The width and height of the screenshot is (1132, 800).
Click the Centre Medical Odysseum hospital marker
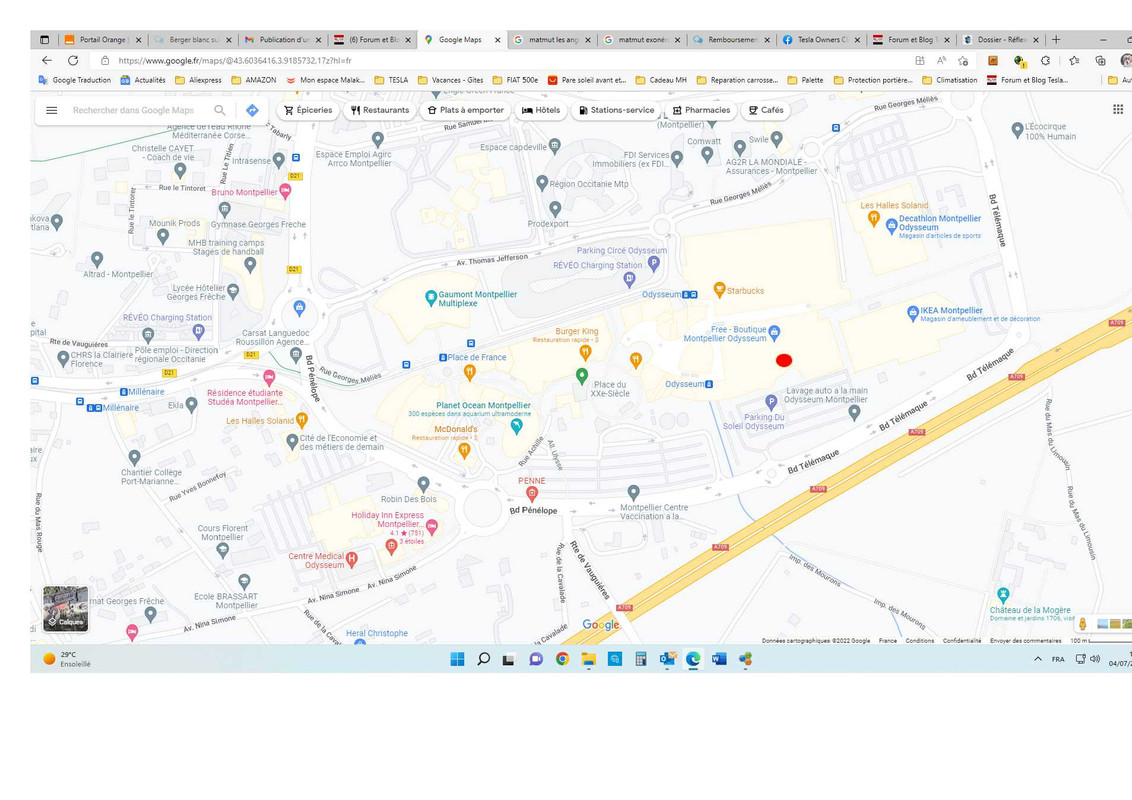[352, 559]
